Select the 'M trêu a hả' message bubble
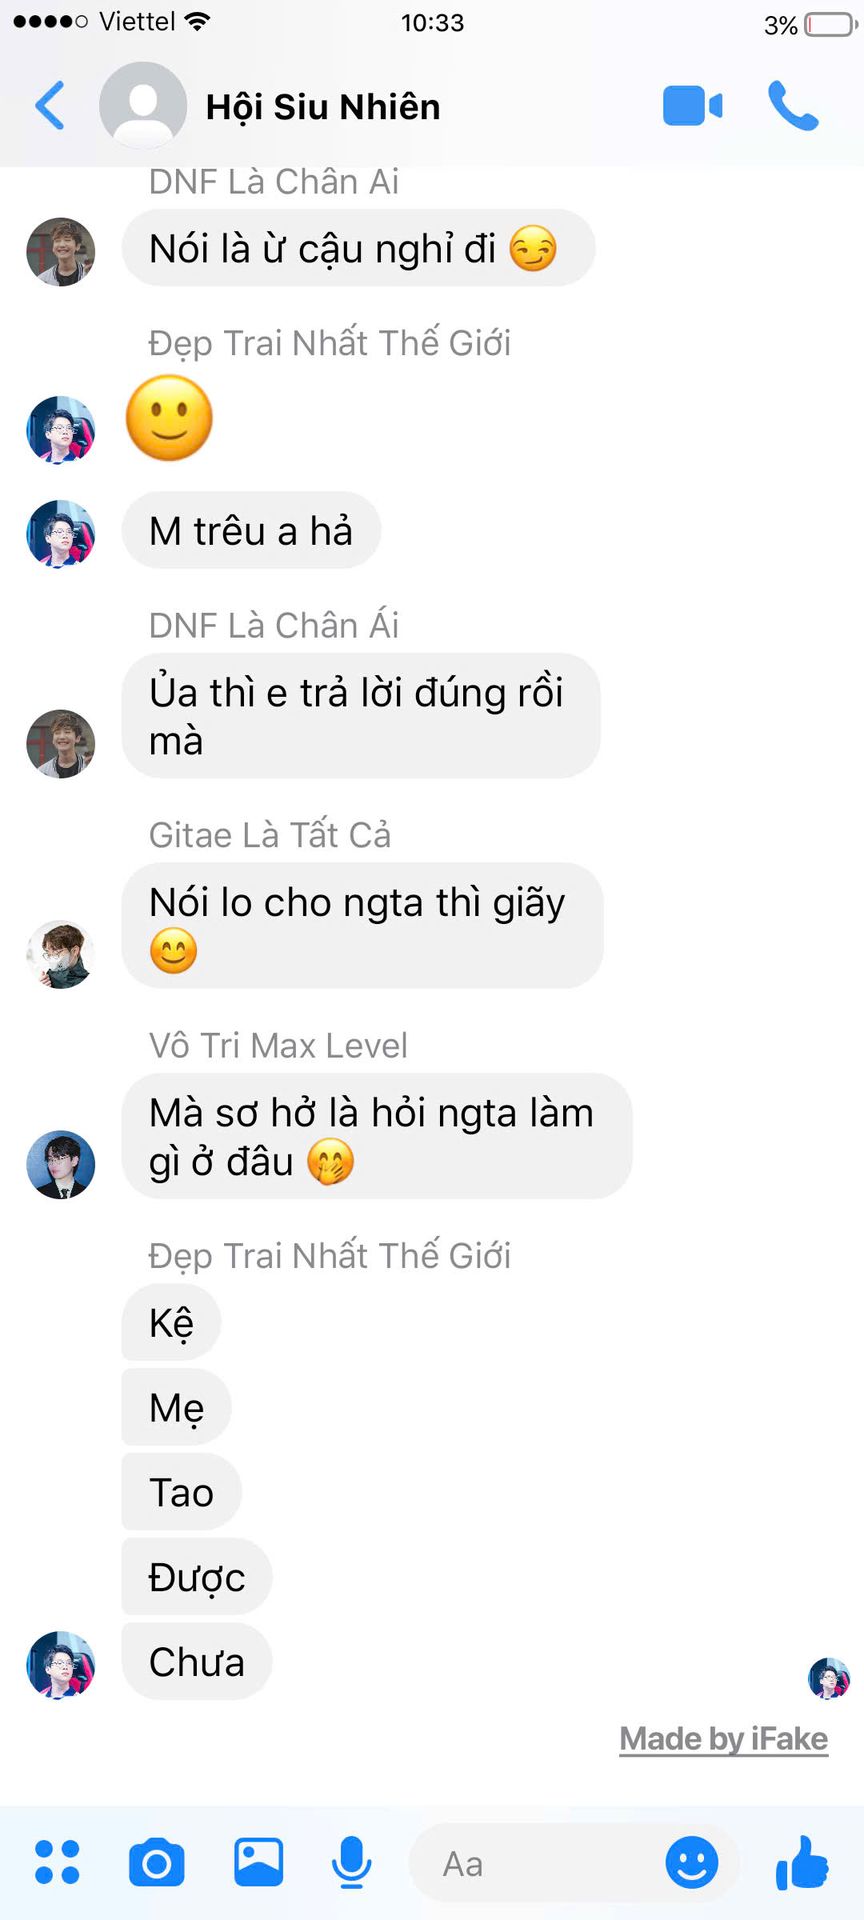The width and height of the screenshot is (864, 1920). coord(251,531)
